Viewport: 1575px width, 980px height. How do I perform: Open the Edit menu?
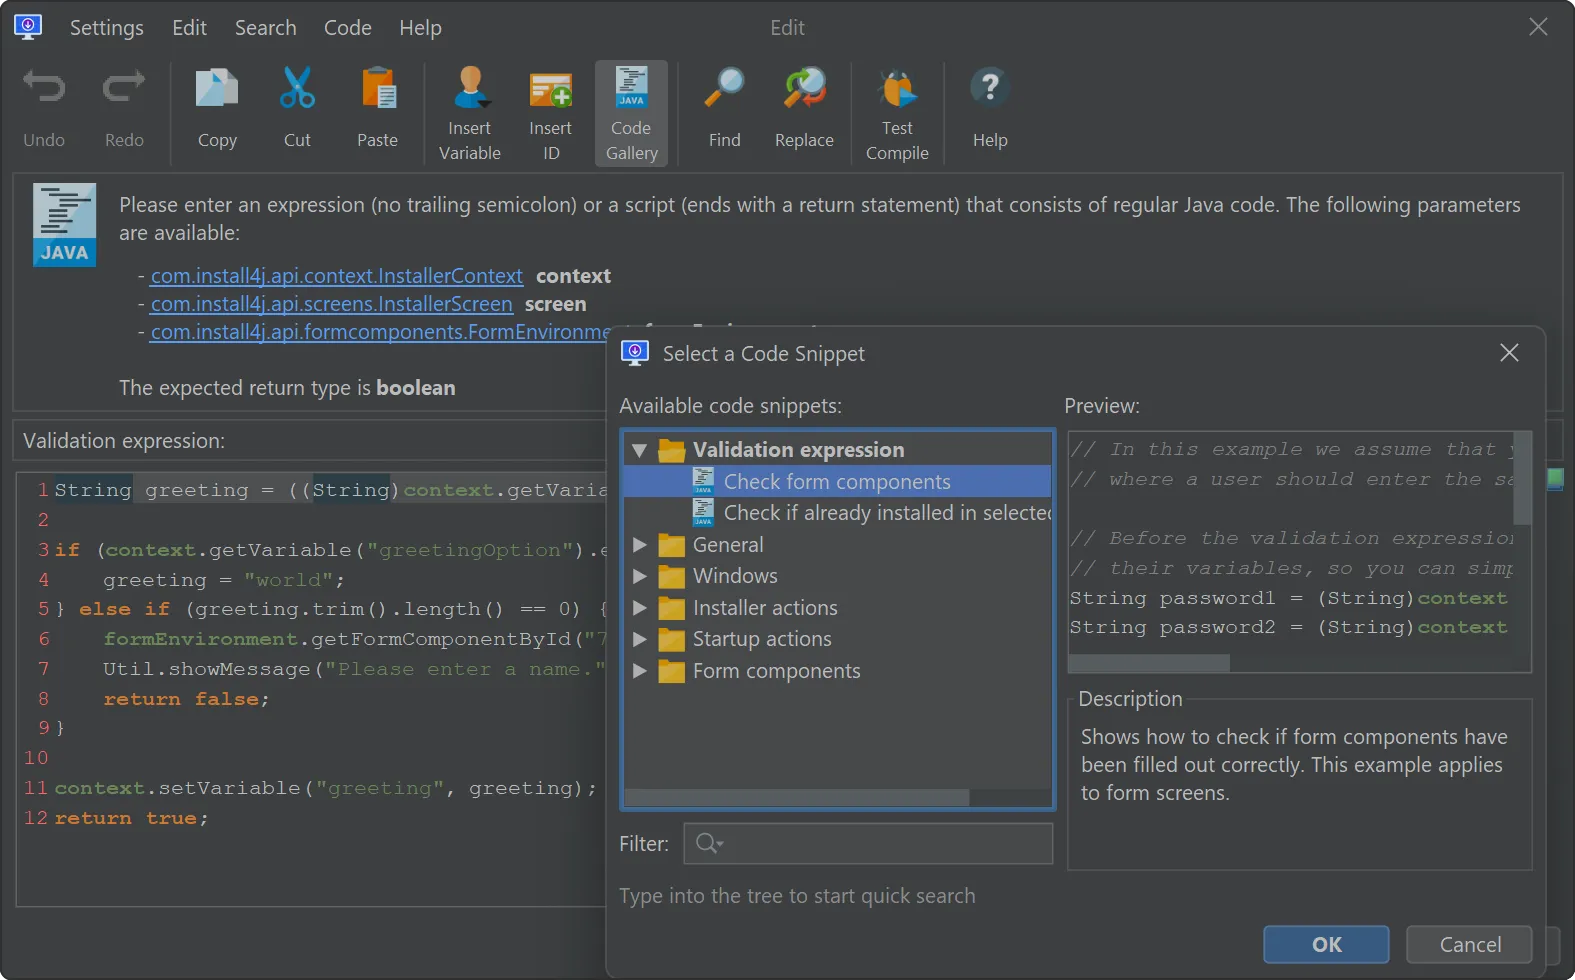(189, 28)
